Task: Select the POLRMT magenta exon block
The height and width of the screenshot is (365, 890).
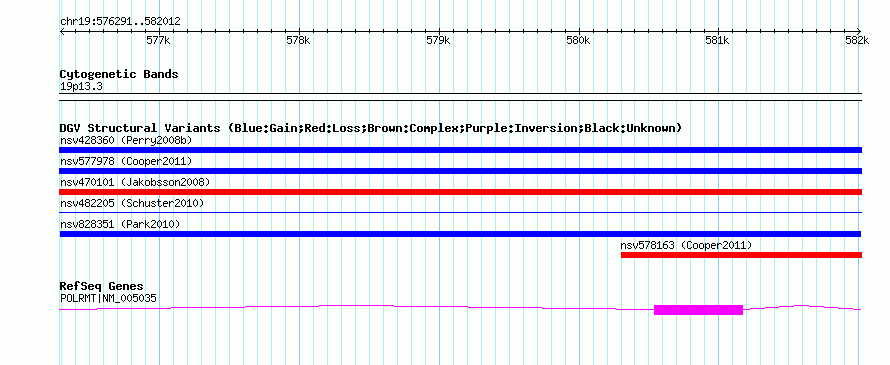Action: [x=698, y=309]
